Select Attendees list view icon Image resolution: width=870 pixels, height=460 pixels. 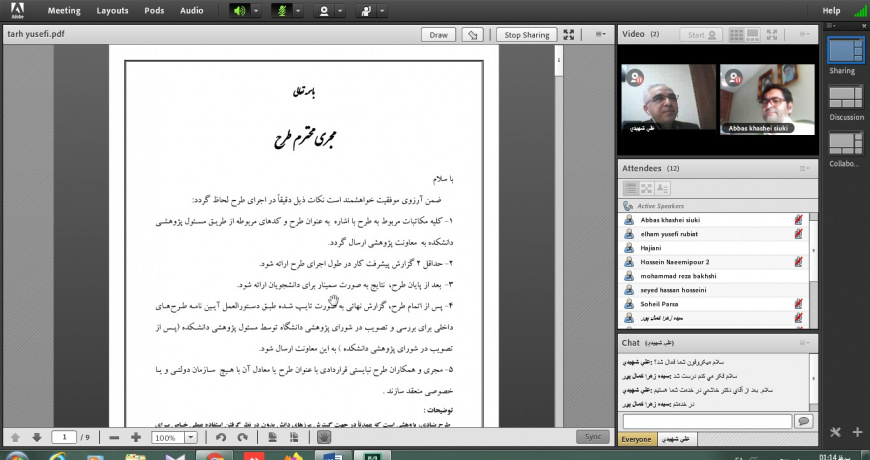click(x=630, y=188)
